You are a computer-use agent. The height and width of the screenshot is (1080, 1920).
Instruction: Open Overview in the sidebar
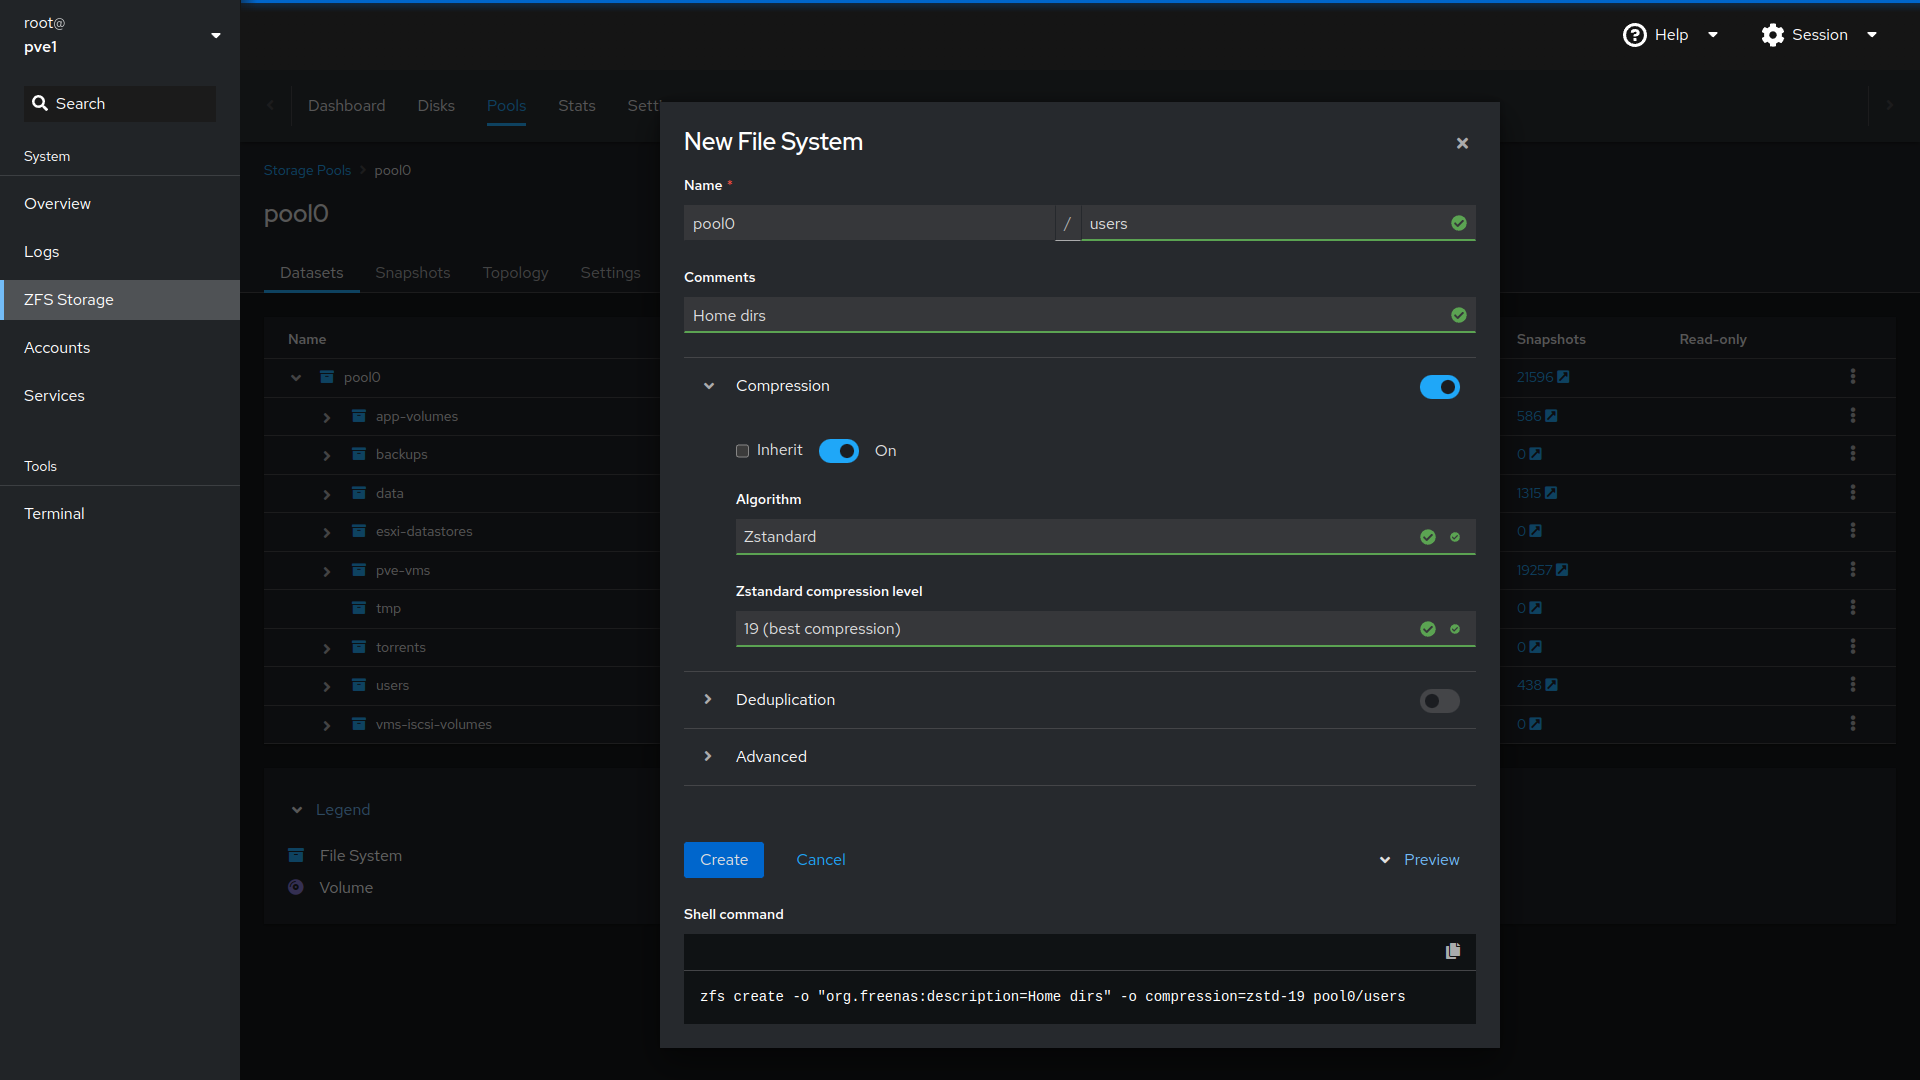[x=120, y=204]
